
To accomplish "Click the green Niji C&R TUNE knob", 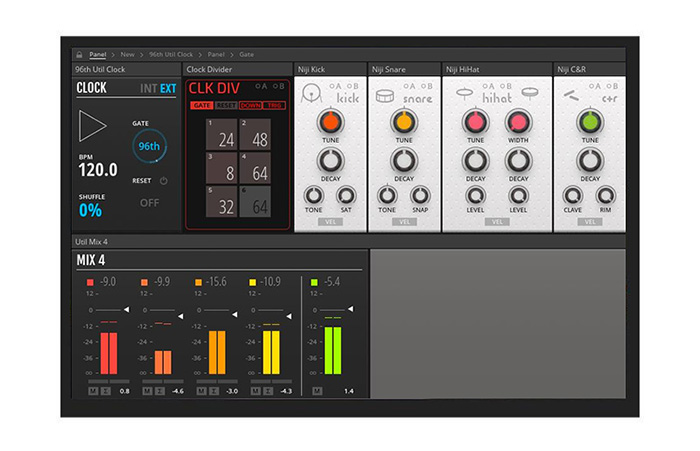I will (590, 122).
